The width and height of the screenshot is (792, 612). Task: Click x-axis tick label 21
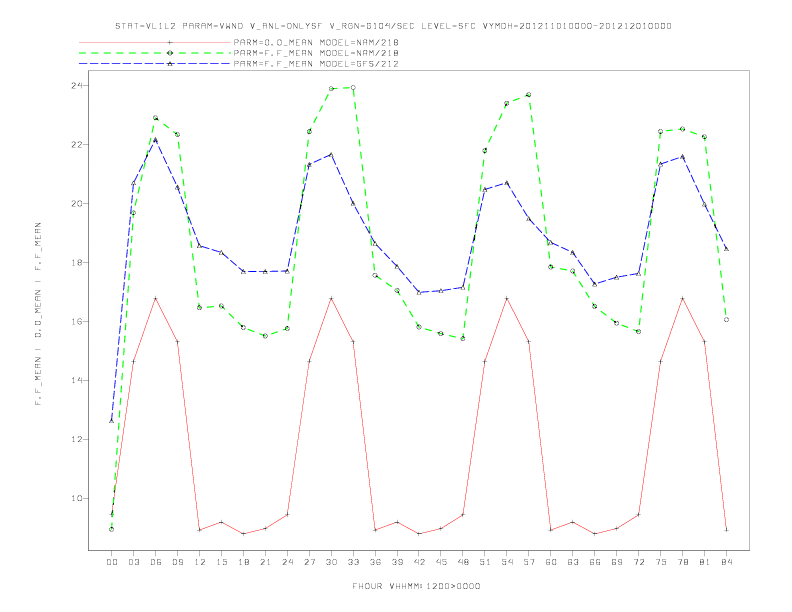click(x=265, y=562)
